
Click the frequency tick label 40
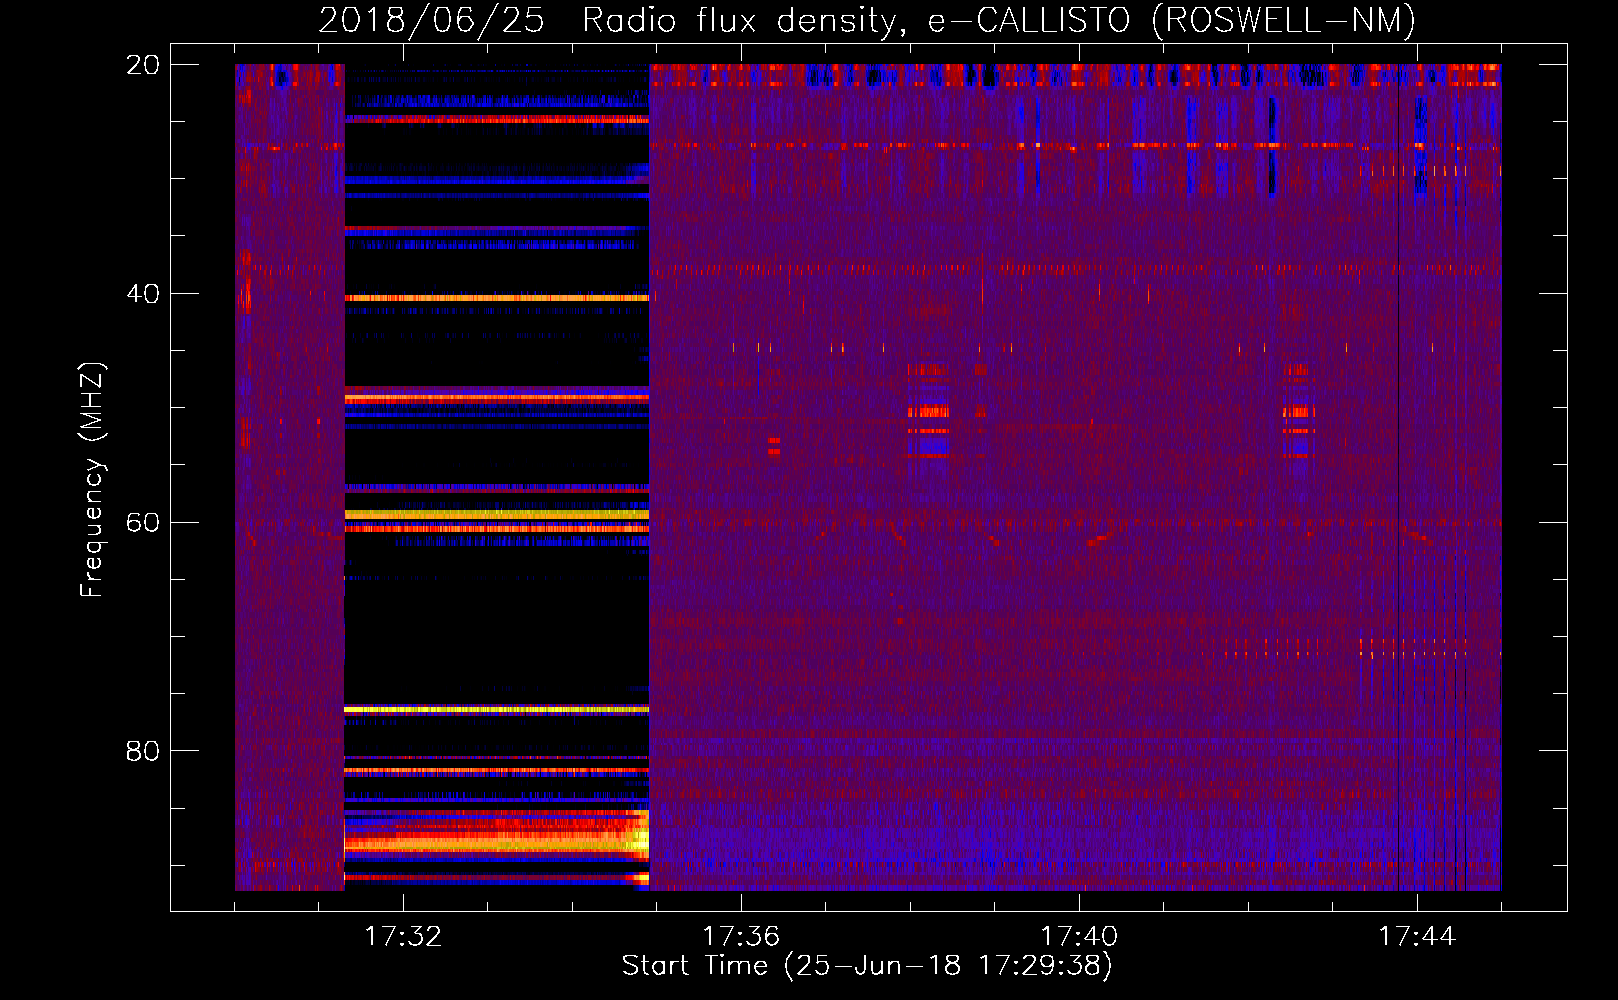click(x=142, y=294)
